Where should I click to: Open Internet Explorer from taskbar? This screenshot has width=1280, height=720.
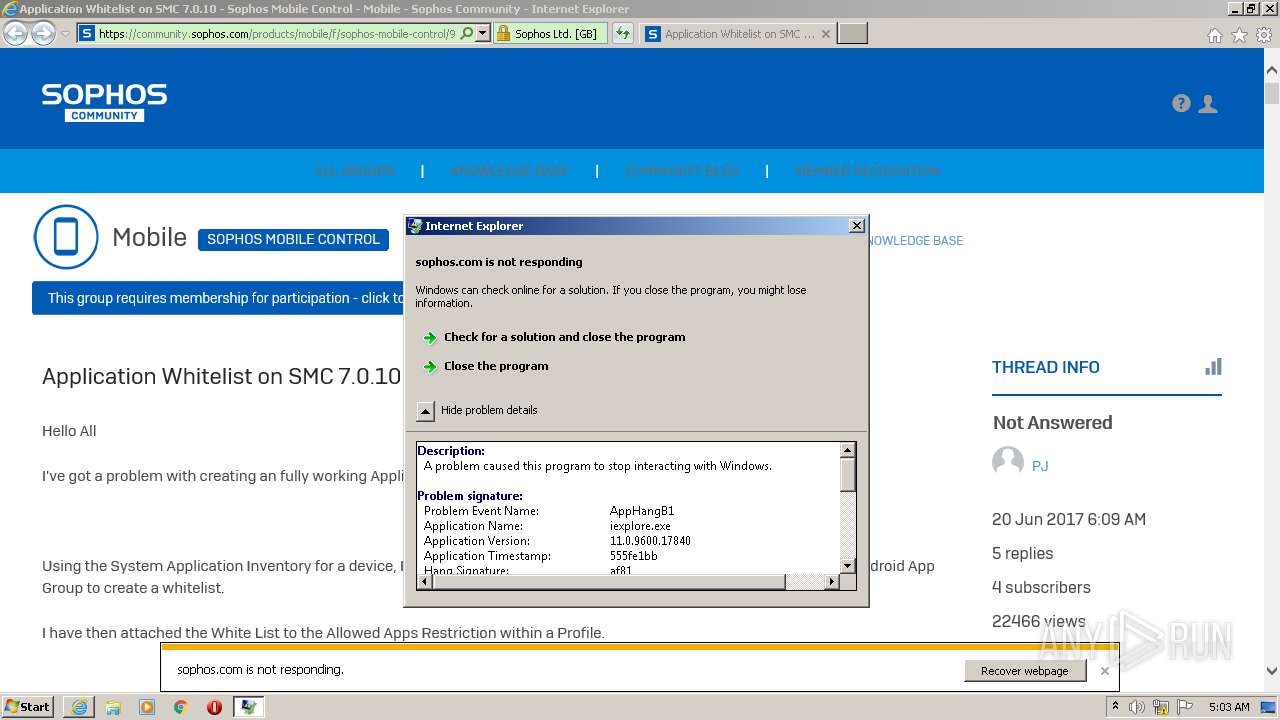pos(79,707)
